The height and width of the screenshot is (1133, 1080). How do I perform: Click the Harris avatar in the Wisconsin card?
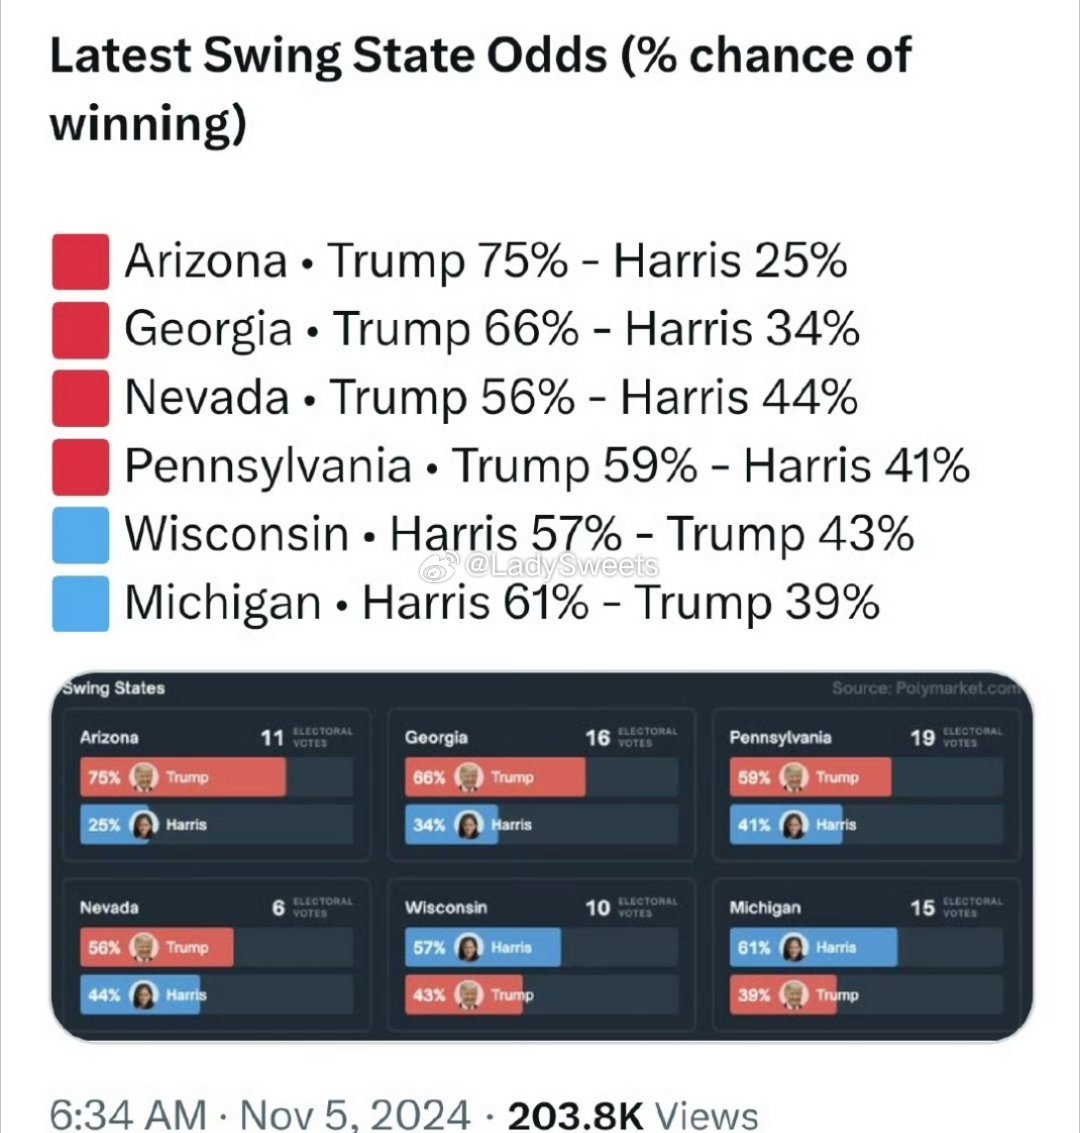coord(469,947)
